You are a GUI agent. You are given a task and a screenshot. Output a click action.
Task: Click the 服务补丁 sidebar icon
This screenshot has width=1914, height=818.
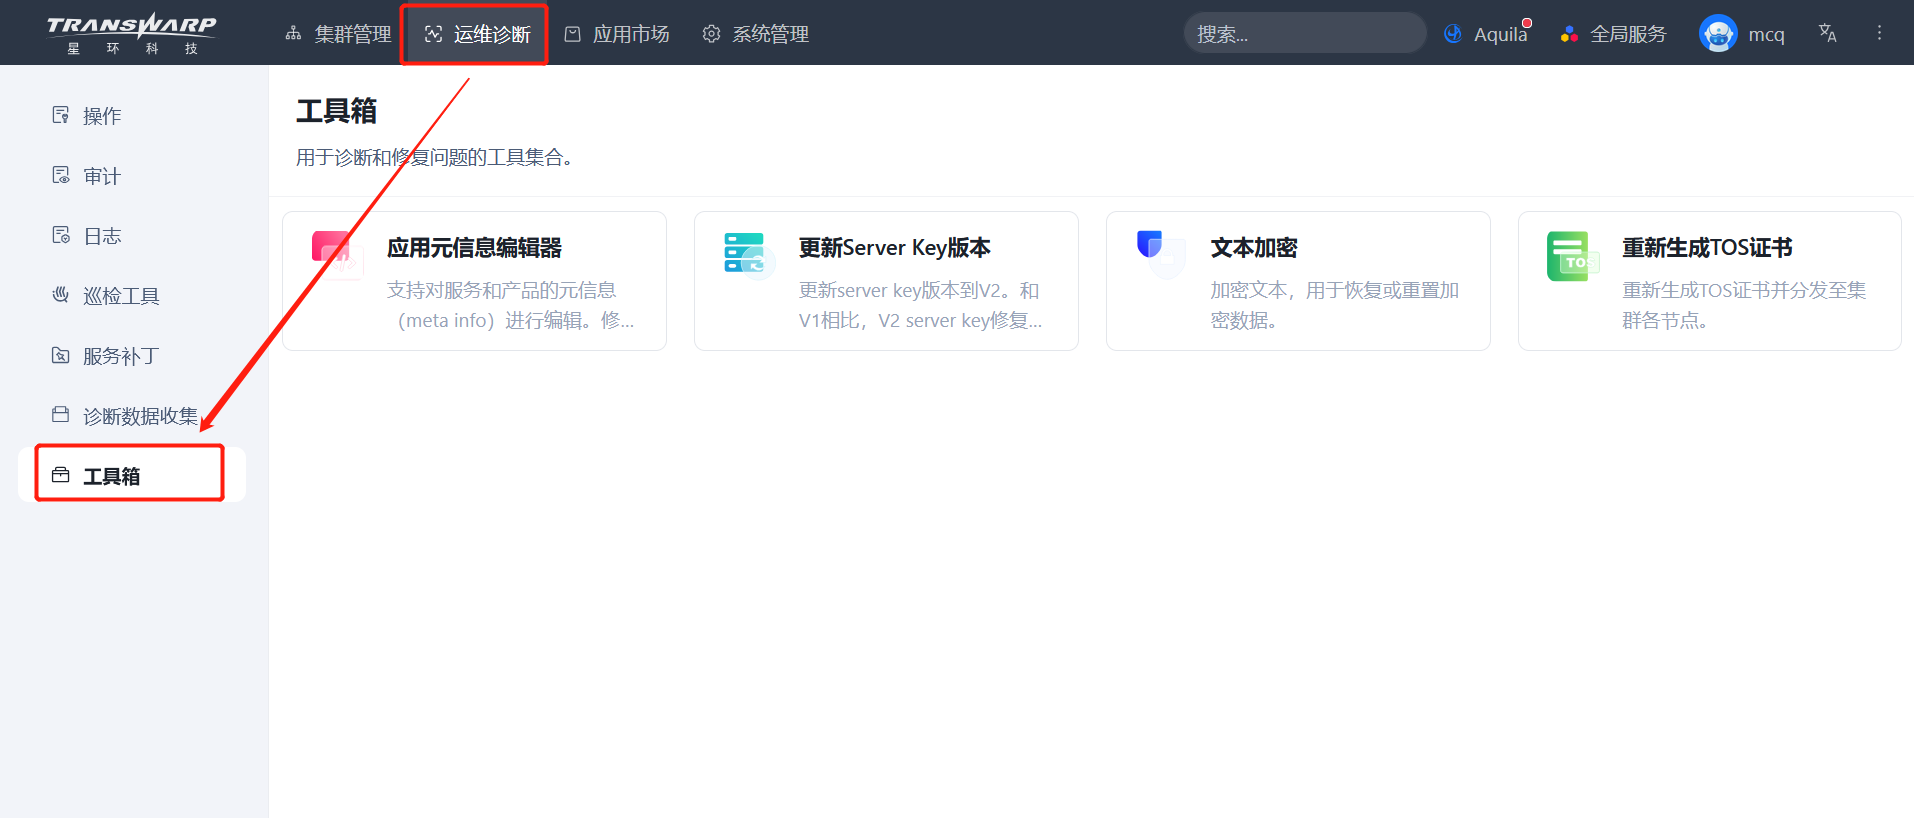click(x=61, y=355)
